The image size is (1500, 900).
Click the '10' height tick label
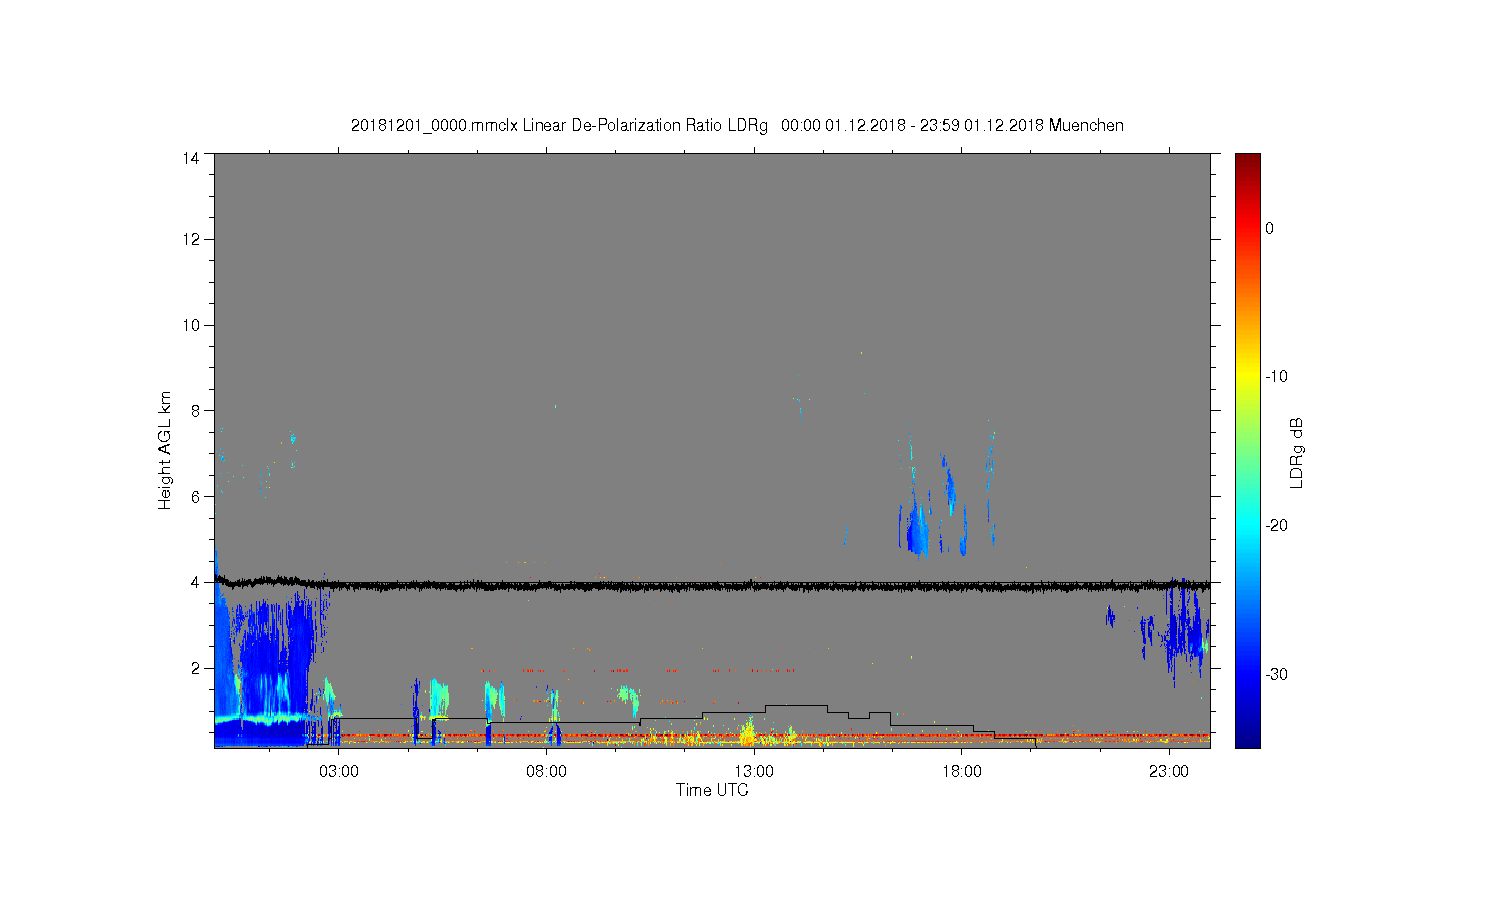coord(191,325)
